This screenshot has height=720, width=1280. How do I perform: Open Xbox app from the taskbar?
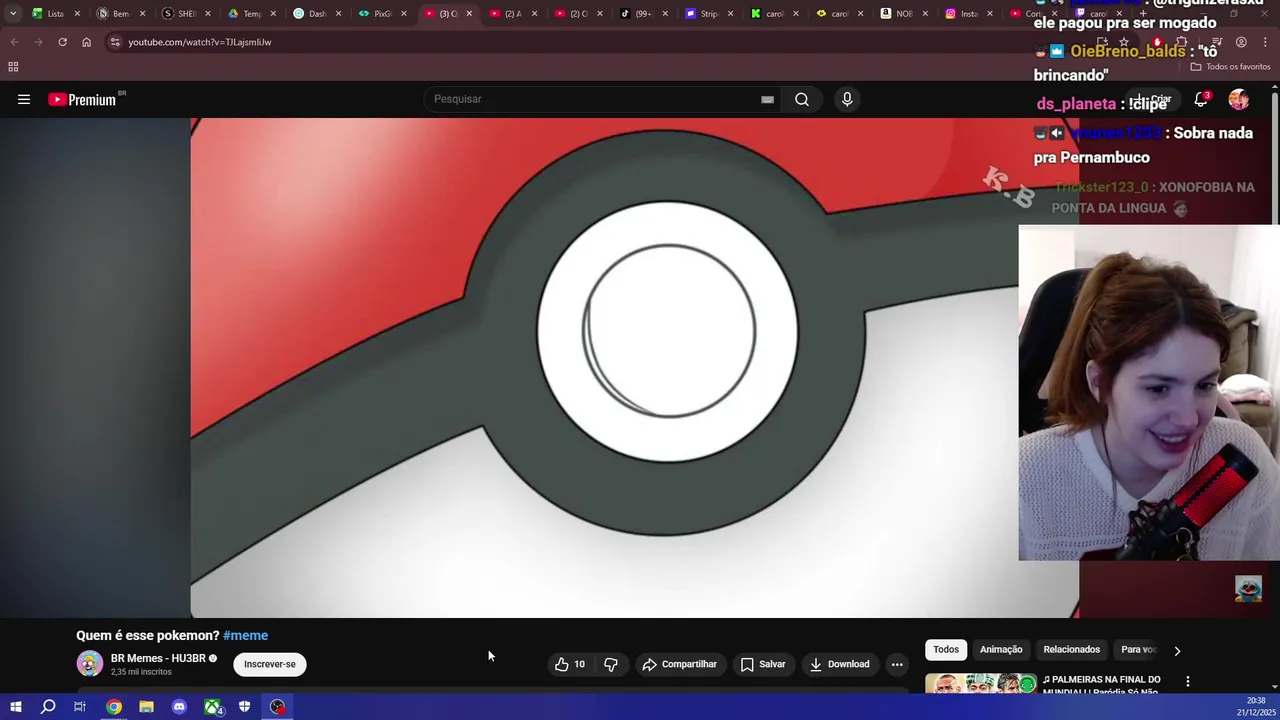click(213, 707)
